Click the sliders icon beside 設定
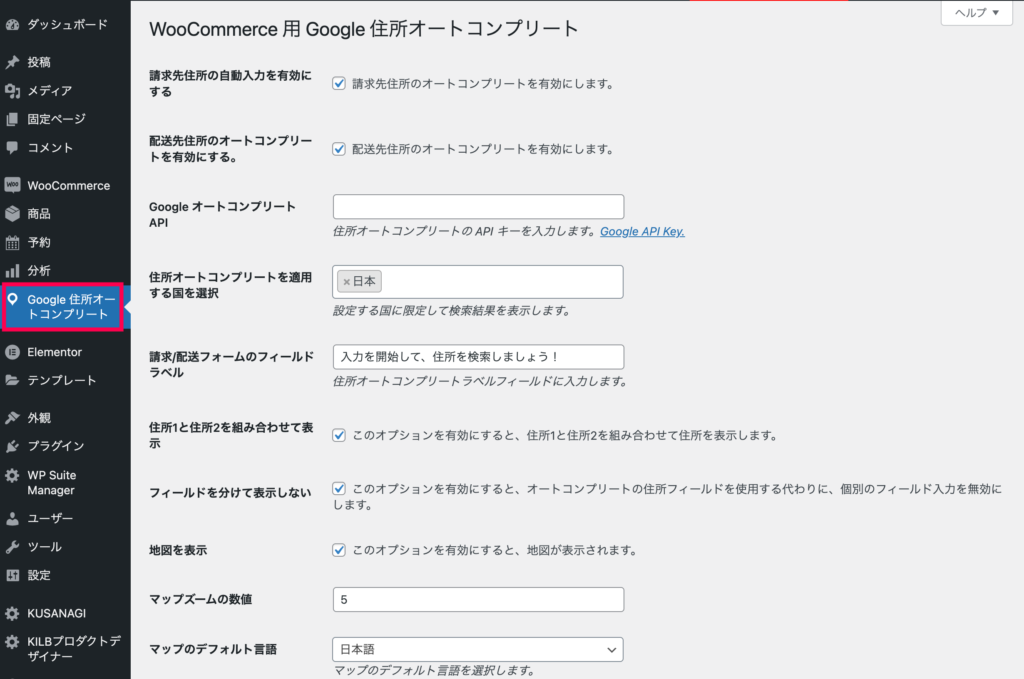 pos(12,575)
